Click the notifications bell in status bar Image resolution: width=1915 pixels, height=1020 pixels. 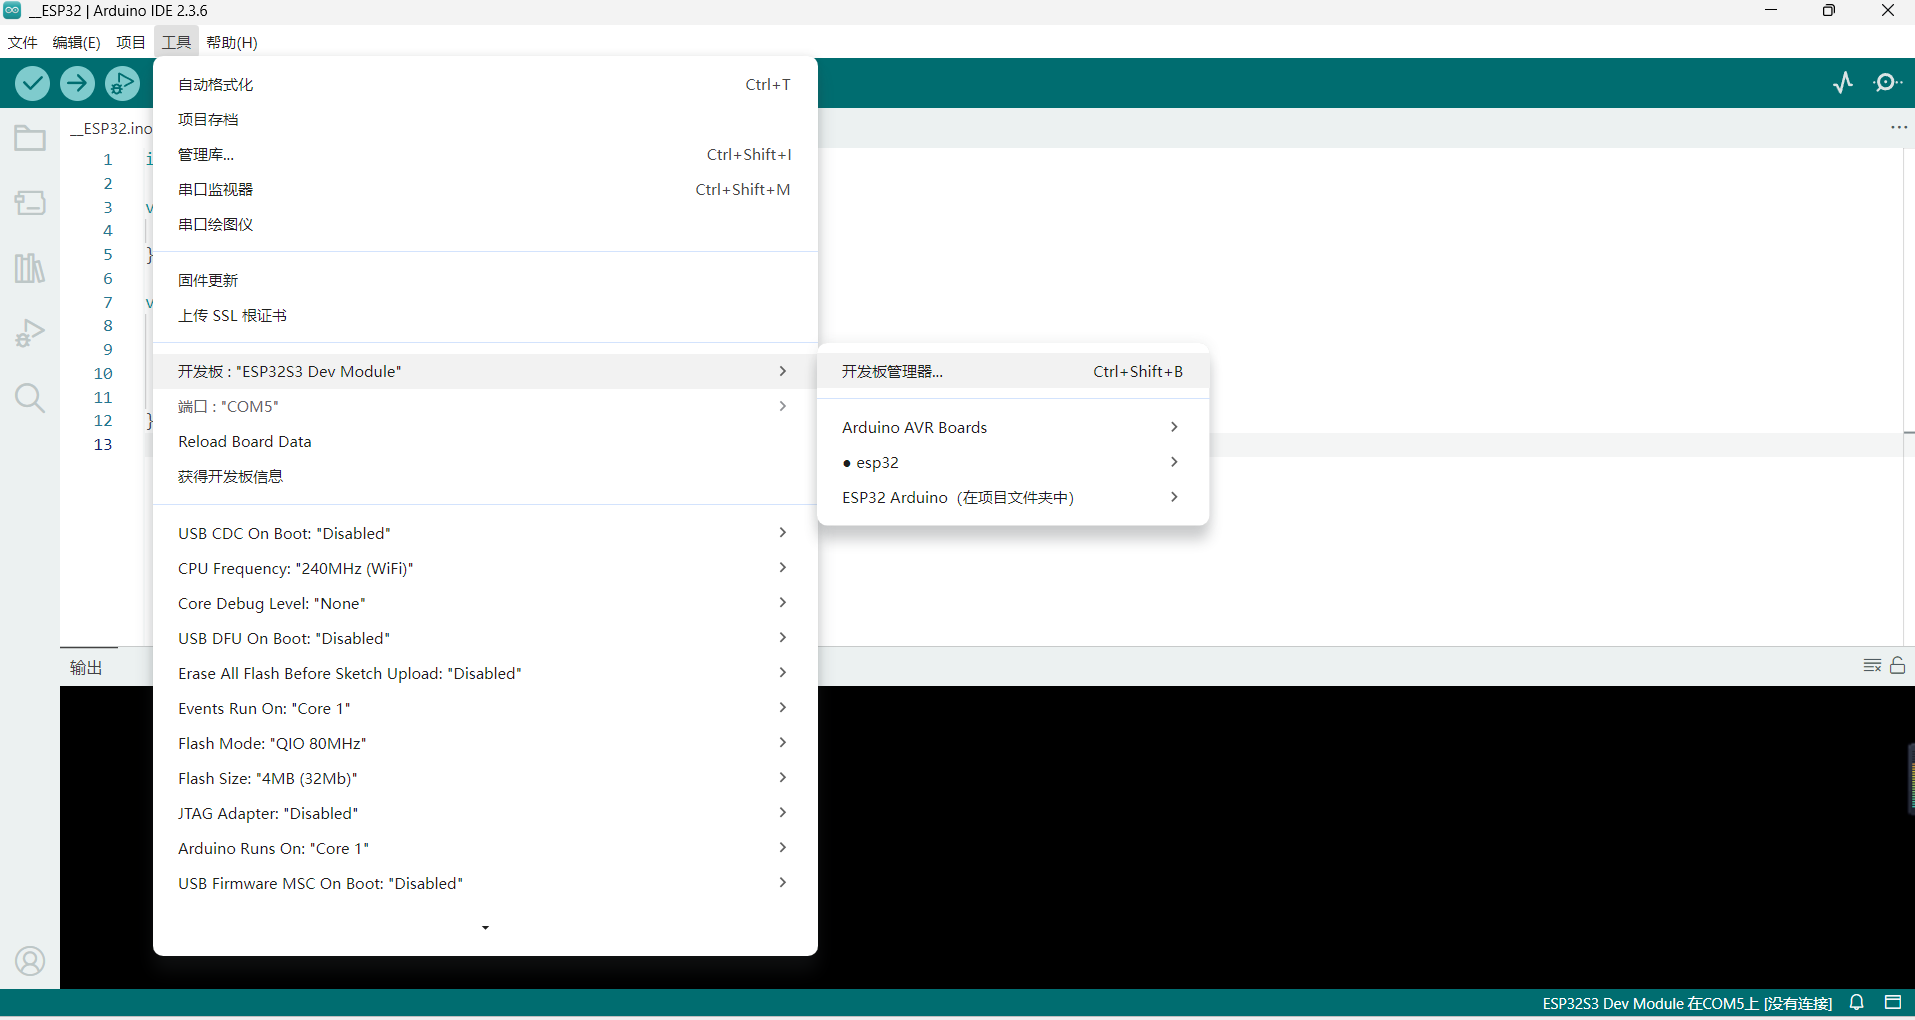[x=1857, y=1003]
